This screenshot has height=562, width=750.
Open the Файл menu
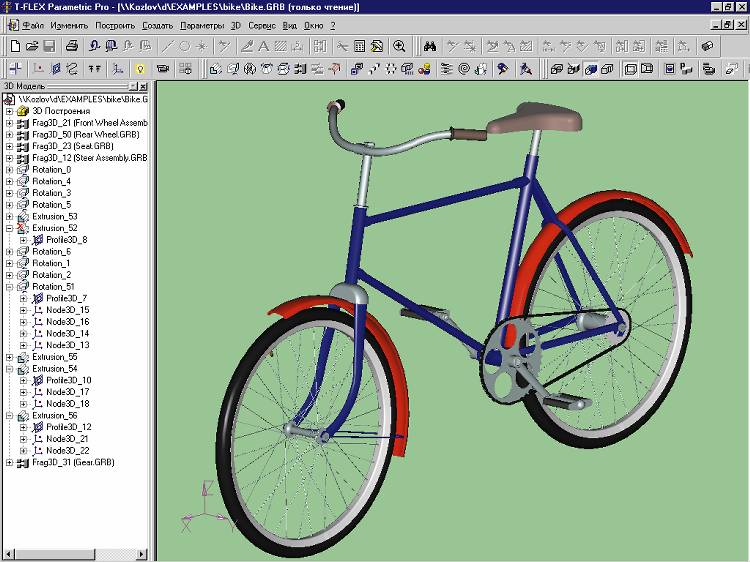click(x=33, y=25)
